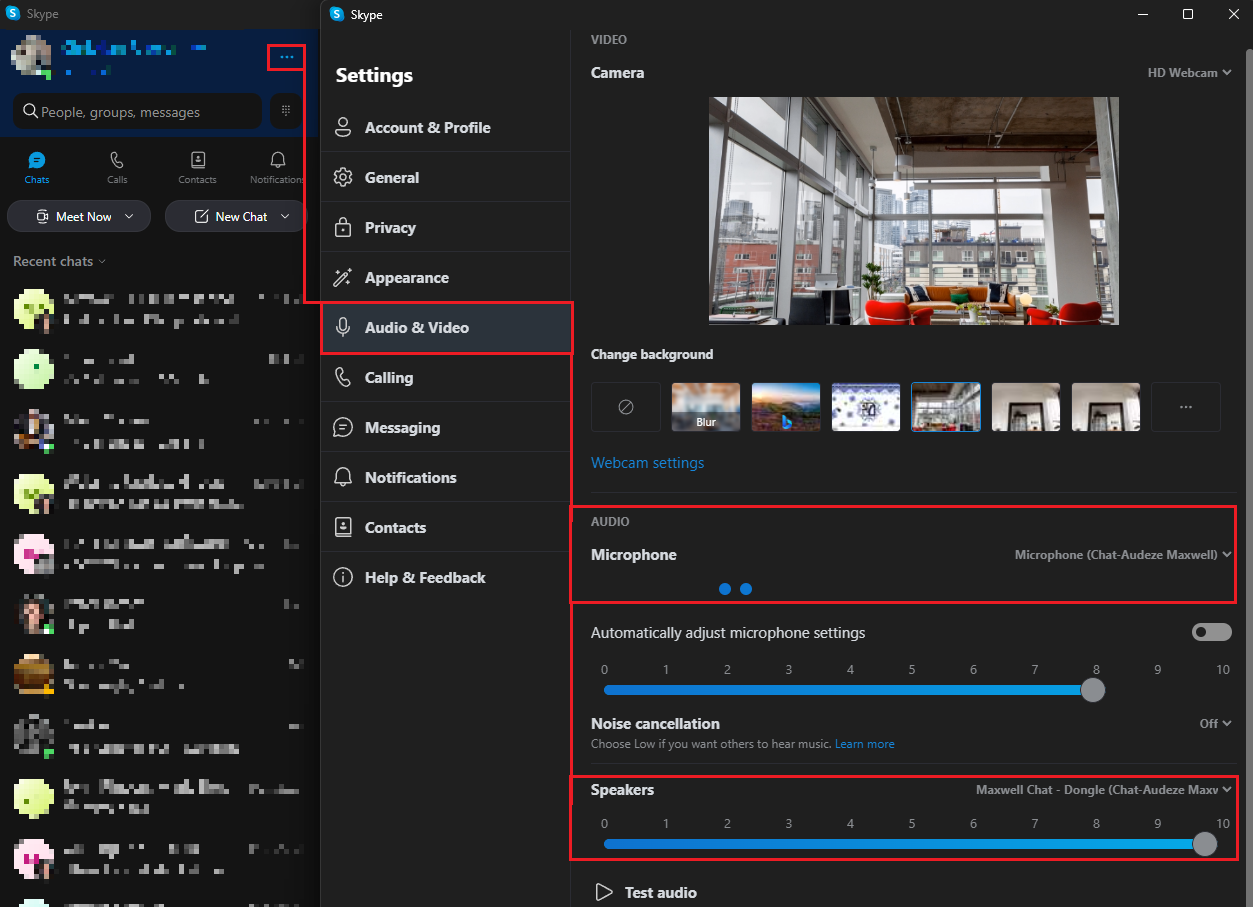This screenshot has width=1253, height=907.
Task: Open the dial pad icon next to search
Action: click(286, 111)
